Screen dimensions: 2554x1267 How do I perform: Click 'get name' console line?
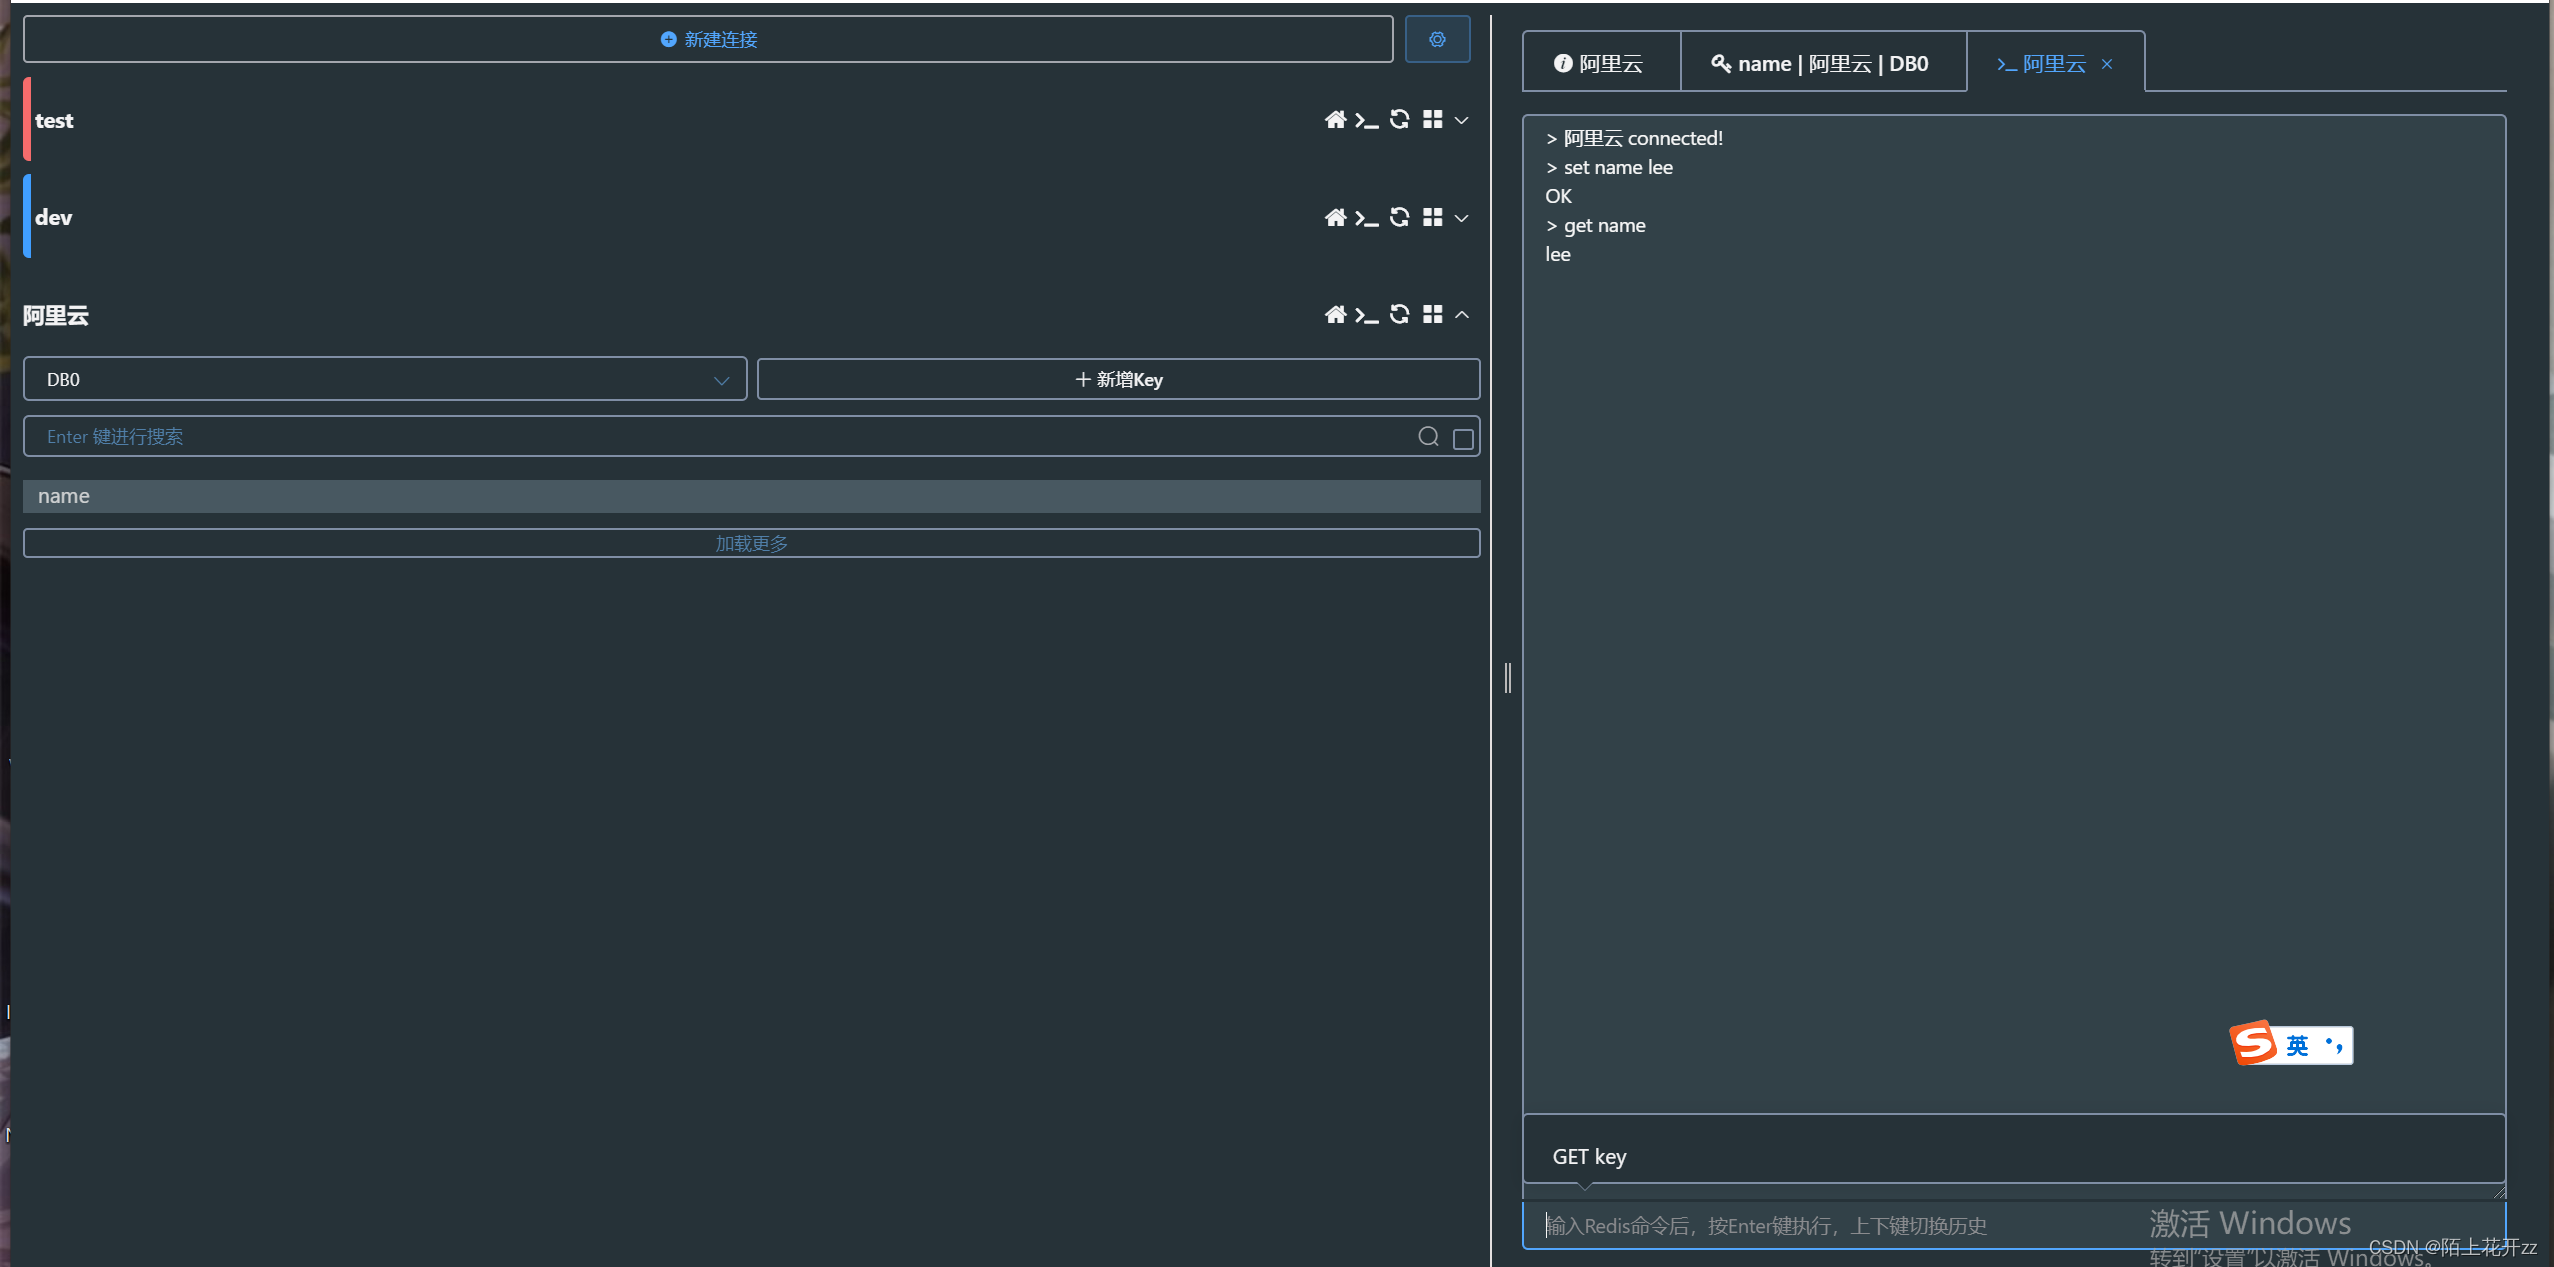point(1595,225)
